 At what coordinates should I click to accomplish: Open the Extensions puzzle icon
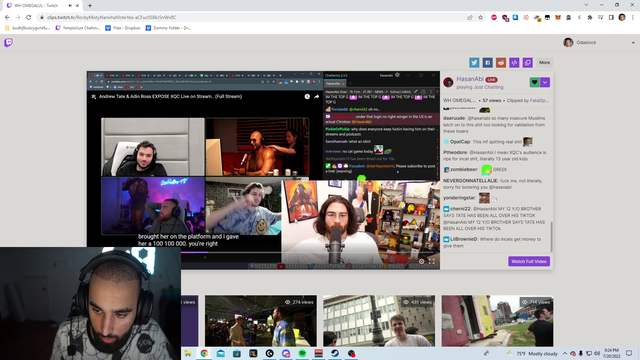coord(590,18)
